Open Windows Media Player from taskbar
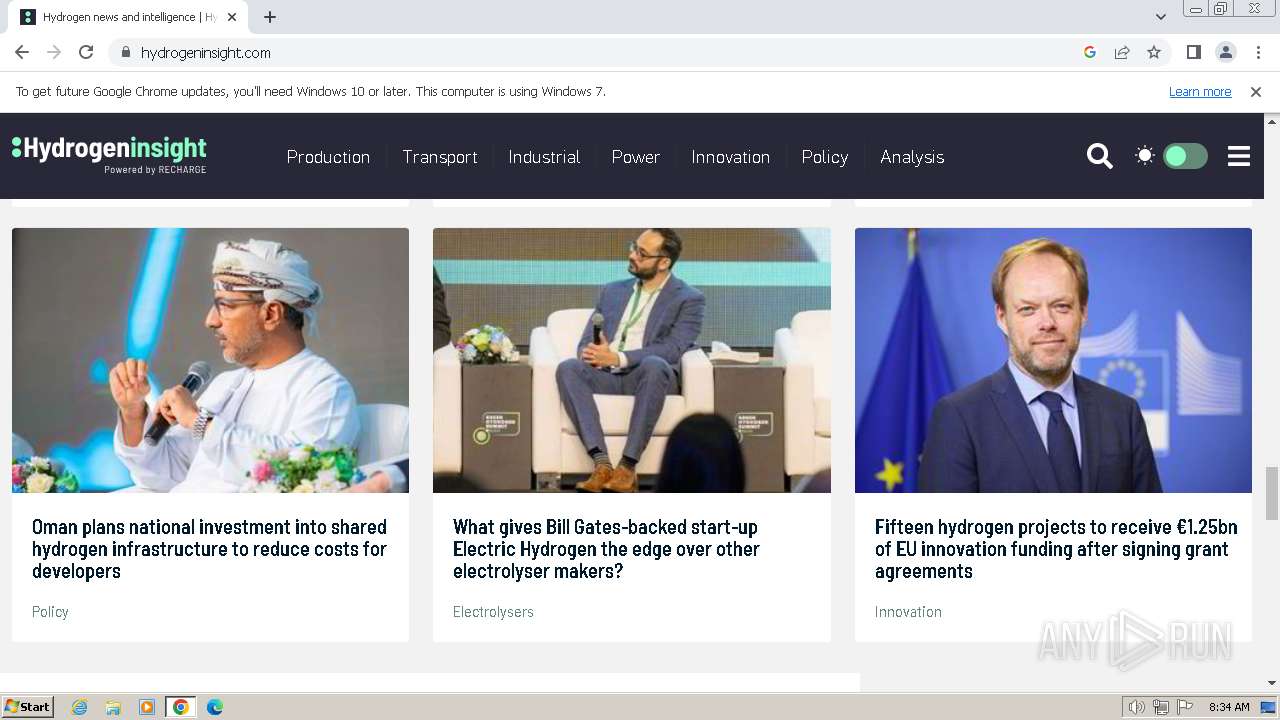The height and width of the screenshot is (720, 1280). [147, 707]
